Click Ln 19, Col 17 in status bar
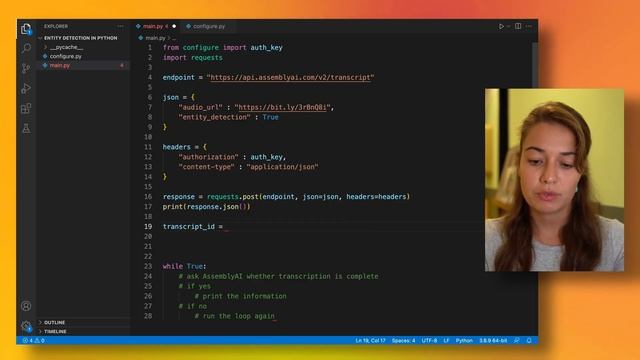This screenshot has width=640, height=360. pos(370,340)
